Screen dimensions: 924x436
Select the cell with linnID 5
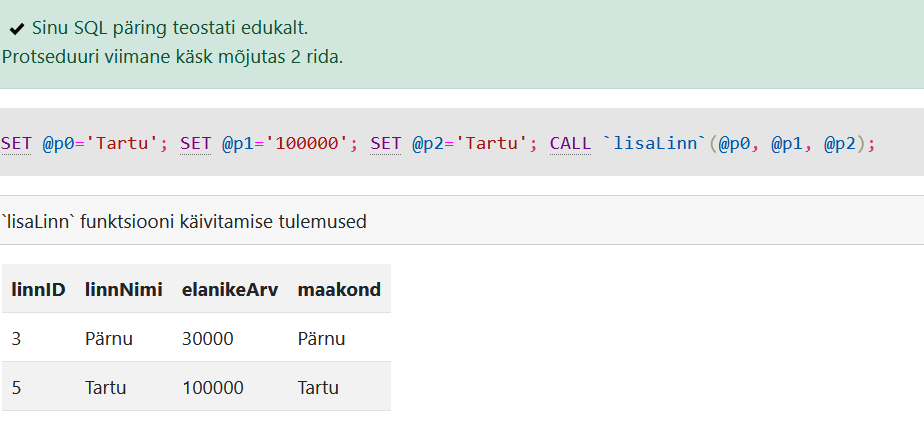16,387
